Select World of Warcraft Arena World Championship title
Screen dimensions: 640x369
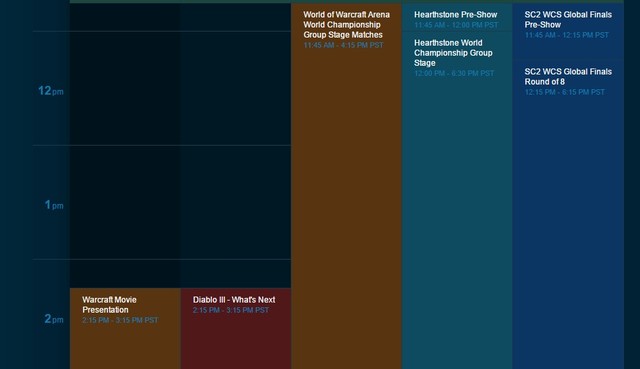point(346,24)
